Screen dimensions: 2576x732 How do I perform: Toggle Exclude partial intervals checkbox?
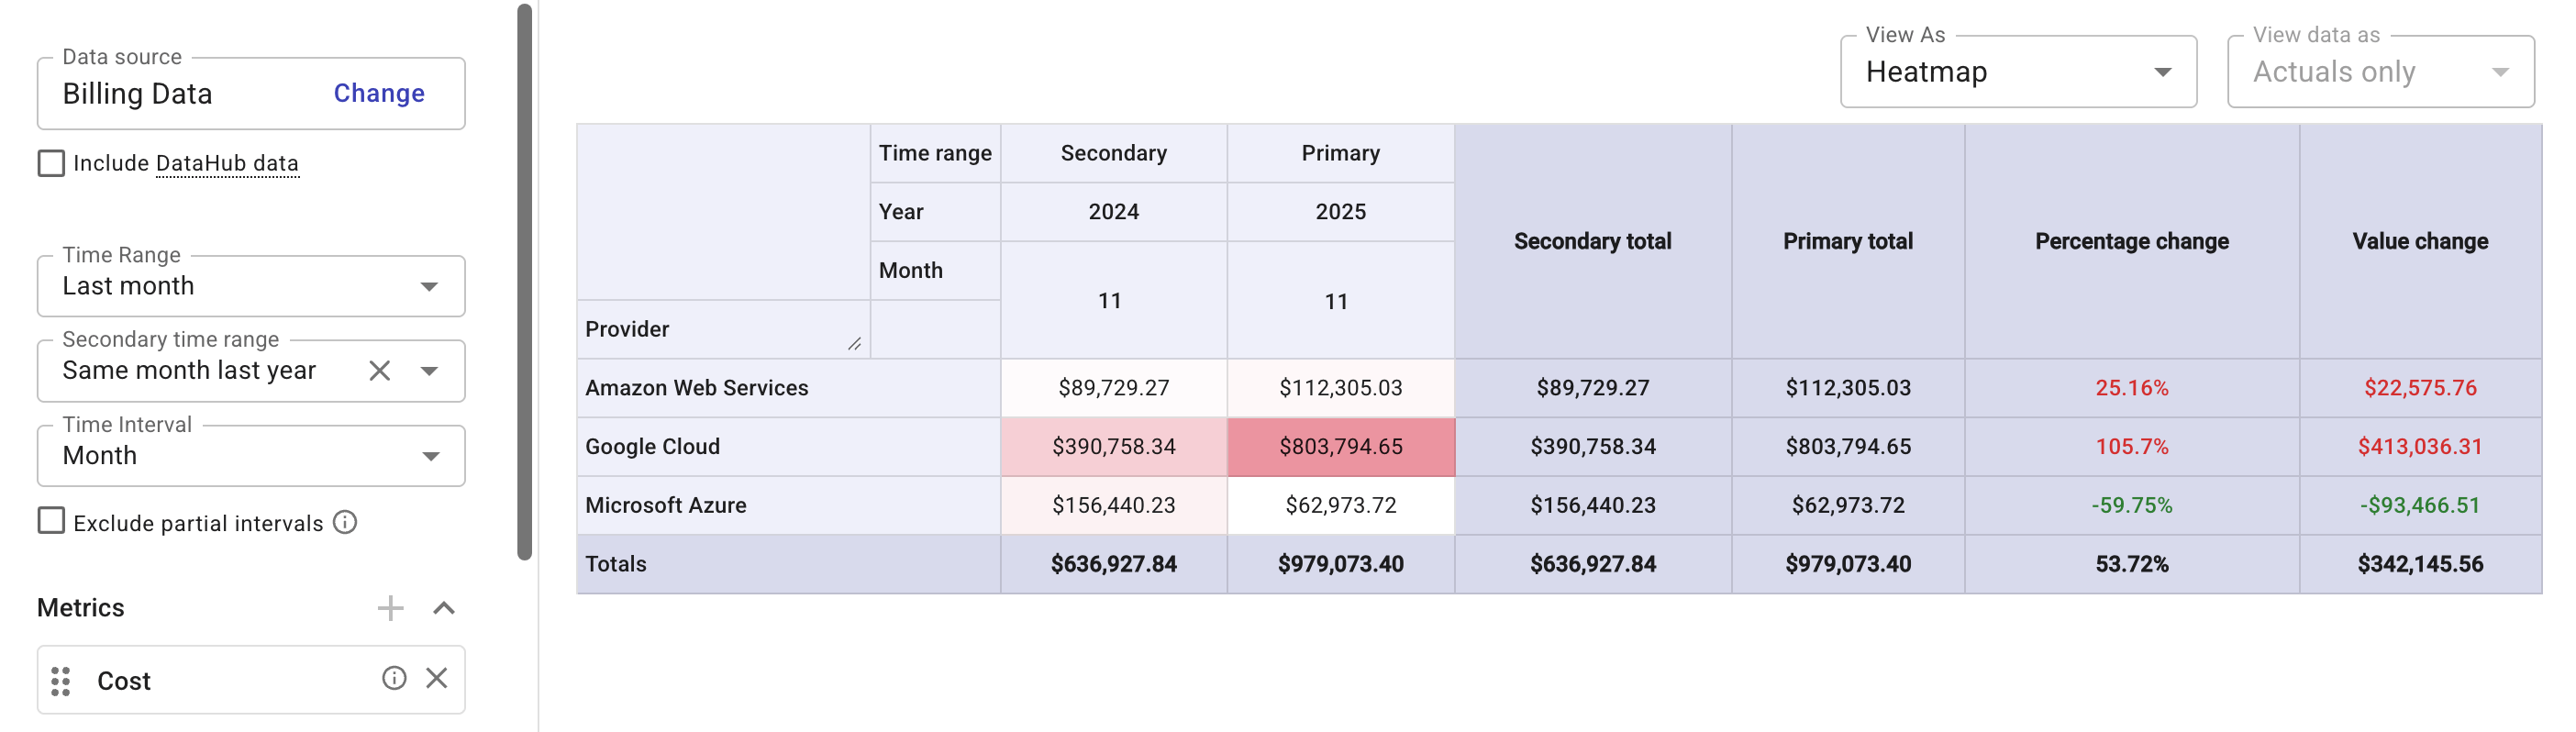coord(51,521)
